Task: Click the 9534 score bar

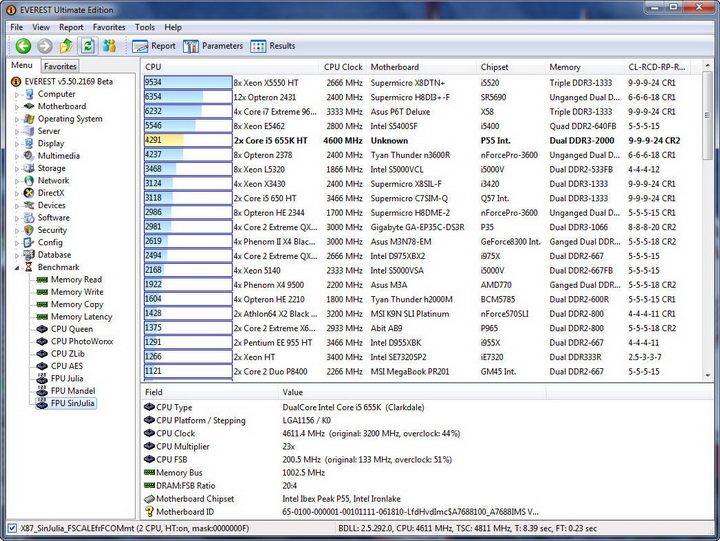Action: pyautogui.click(x=188, y=83)
